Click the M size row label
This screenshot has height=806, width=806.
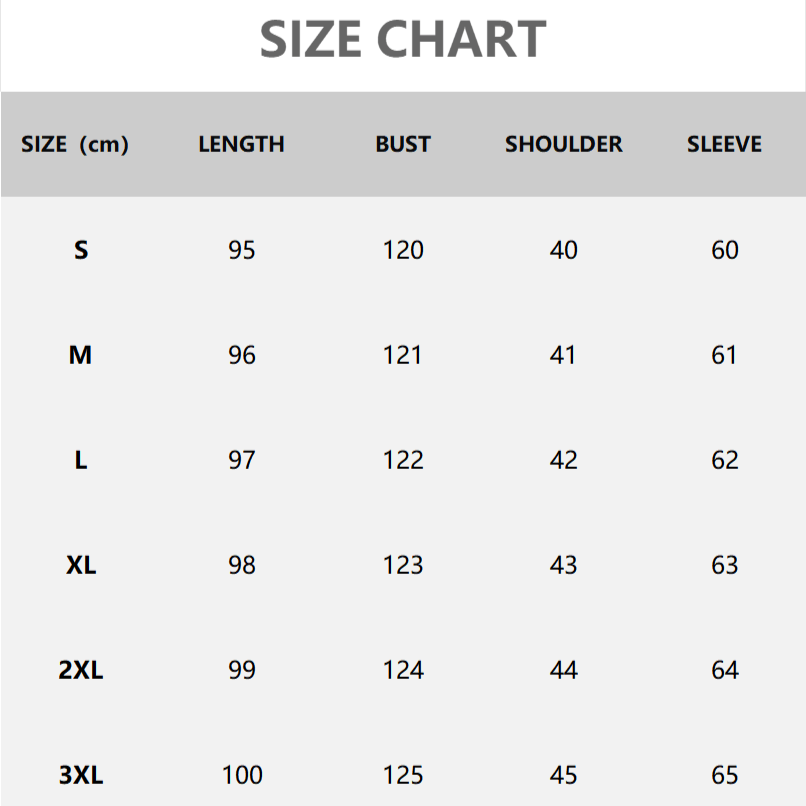pyautogui.click(x=81, y=355)
